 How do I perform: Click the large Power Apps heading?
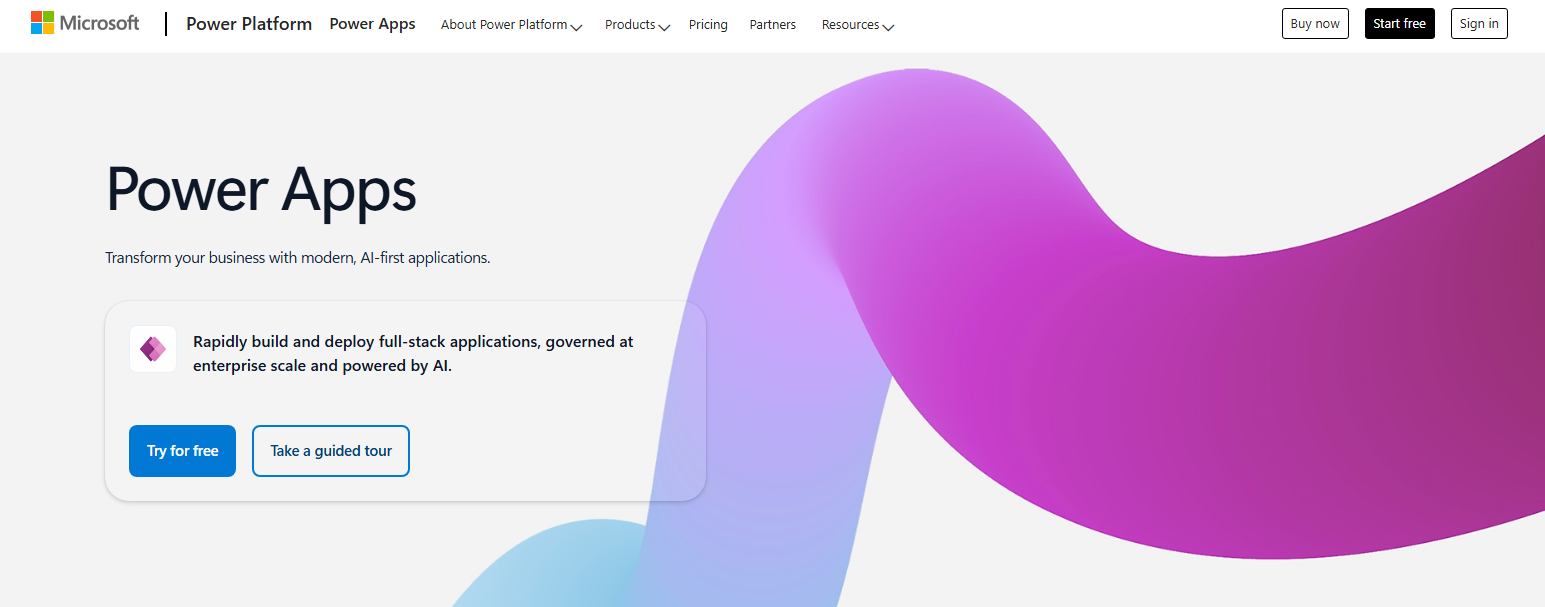click(x=261, y=188)
